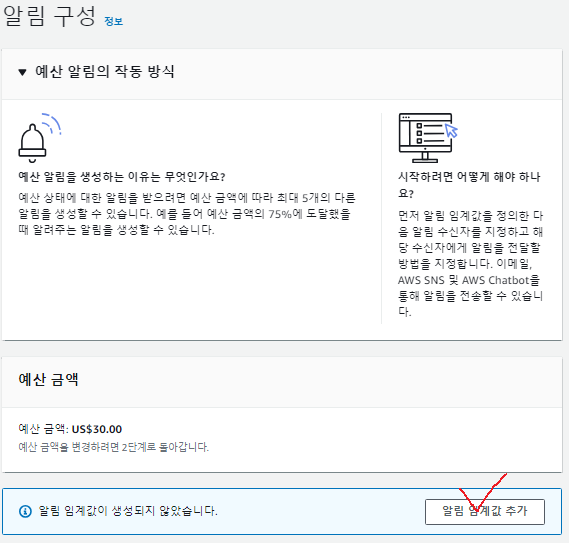Click the 예산 금액 section title

(48, 380)
